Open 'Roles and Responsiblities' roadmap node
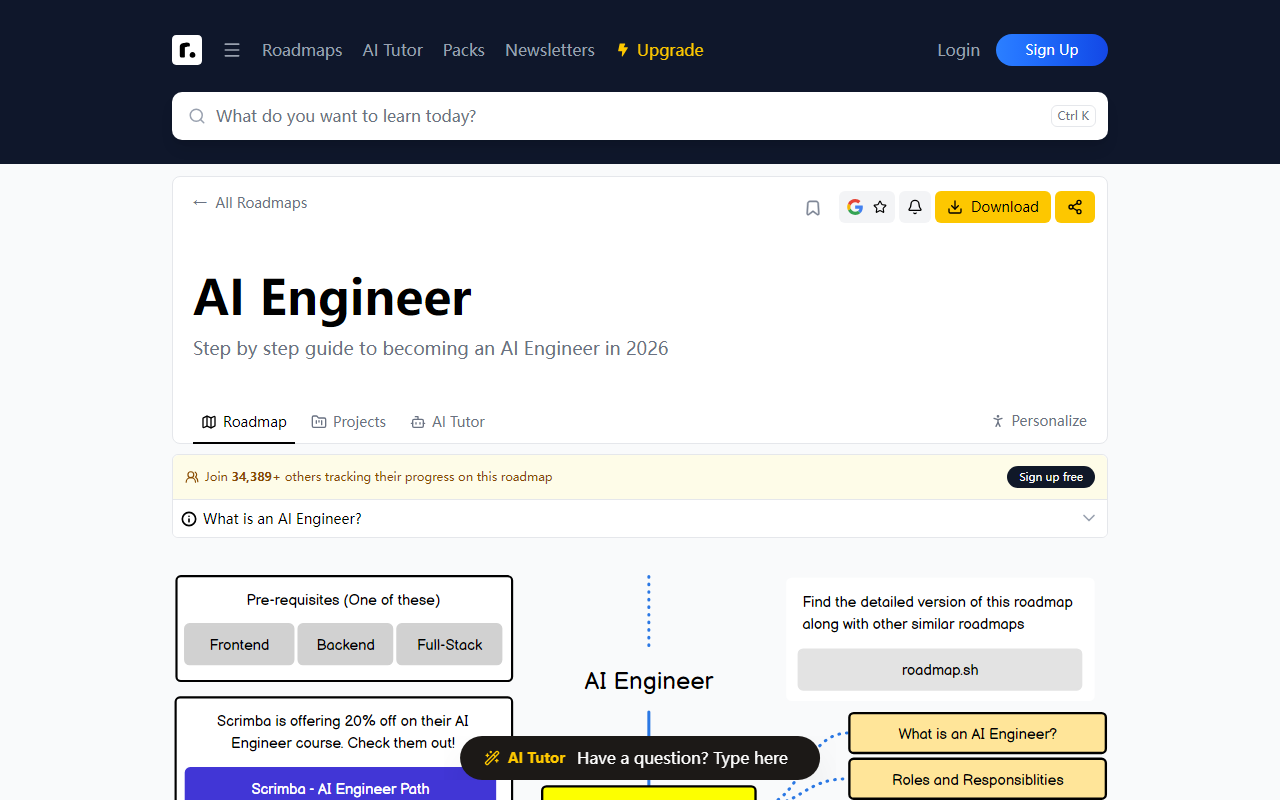Image resolution: width=1280 pixels, height=800 pixels. tap(978, 779)
